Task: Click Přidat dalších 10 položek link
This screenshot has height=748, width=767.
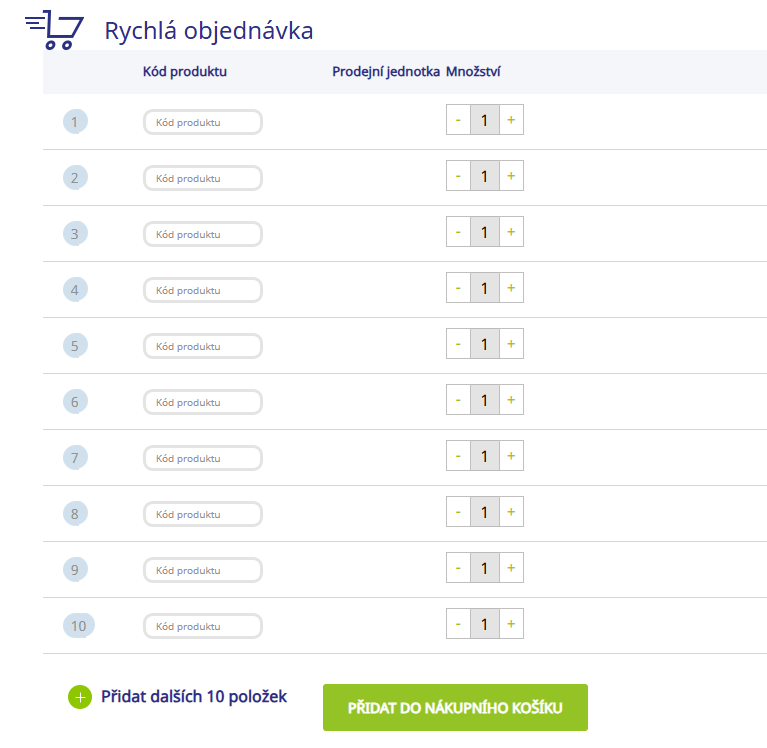Action: 194,697
